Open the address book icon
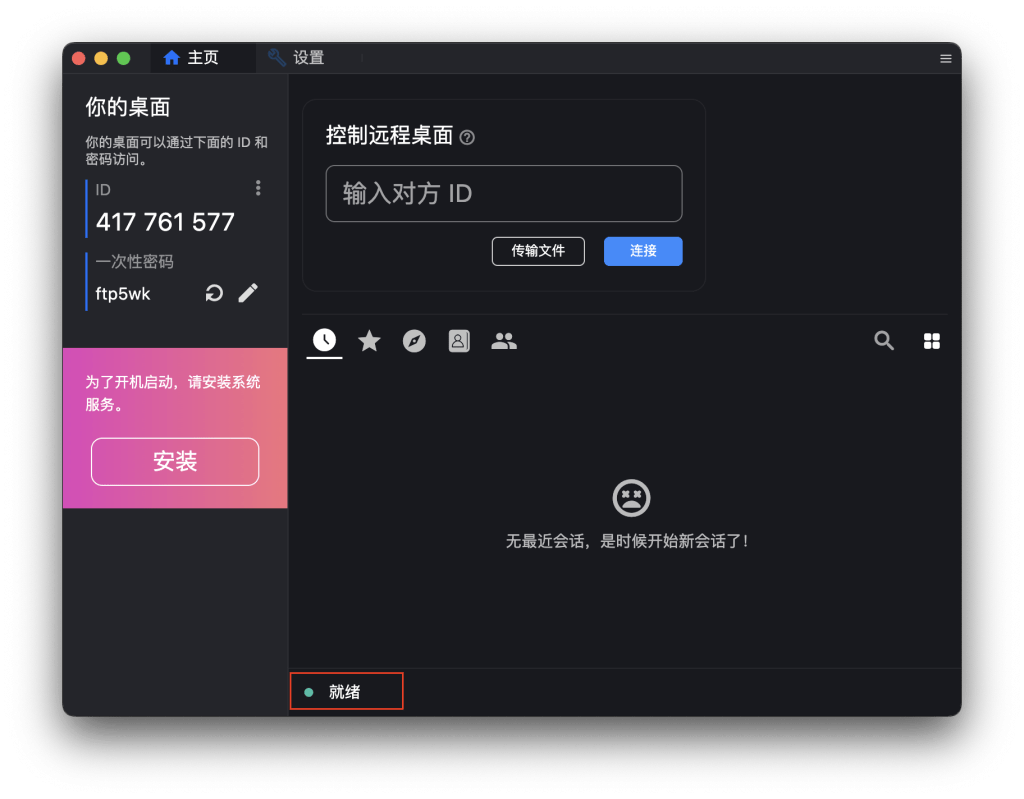 pos(459,340)
